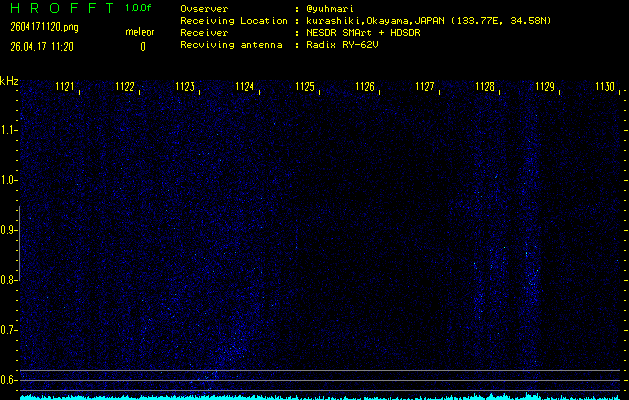Screen dimensions: 629x400
Task: Click the Receiver label
Action: point(204,33)
